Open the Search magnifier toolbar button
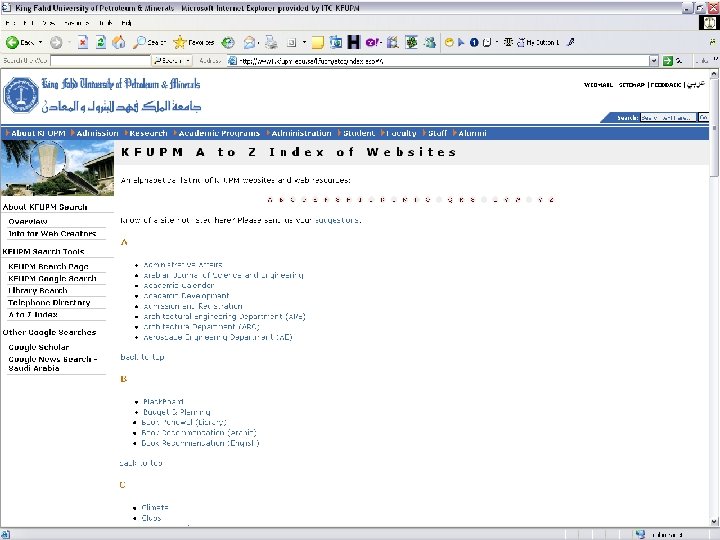This screenshot has width=720, height=540. coord(149,43)
